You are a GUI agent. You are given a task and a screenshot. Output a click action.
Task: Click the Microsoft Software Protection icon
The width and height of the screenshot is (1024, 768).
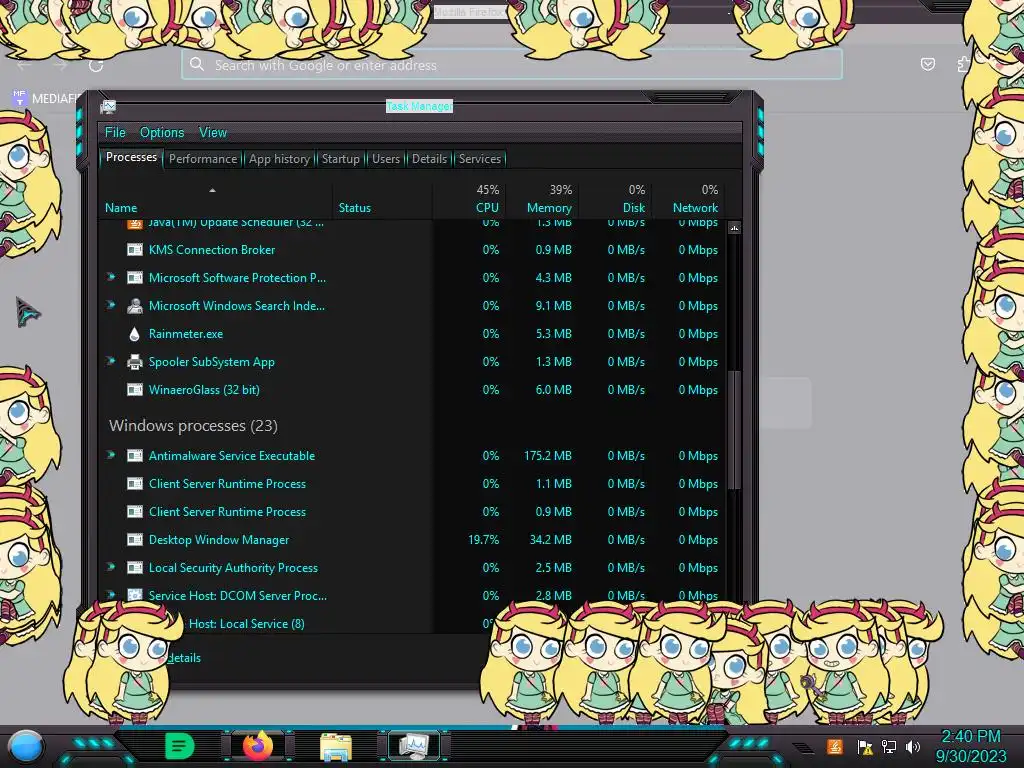click(135, 278)
